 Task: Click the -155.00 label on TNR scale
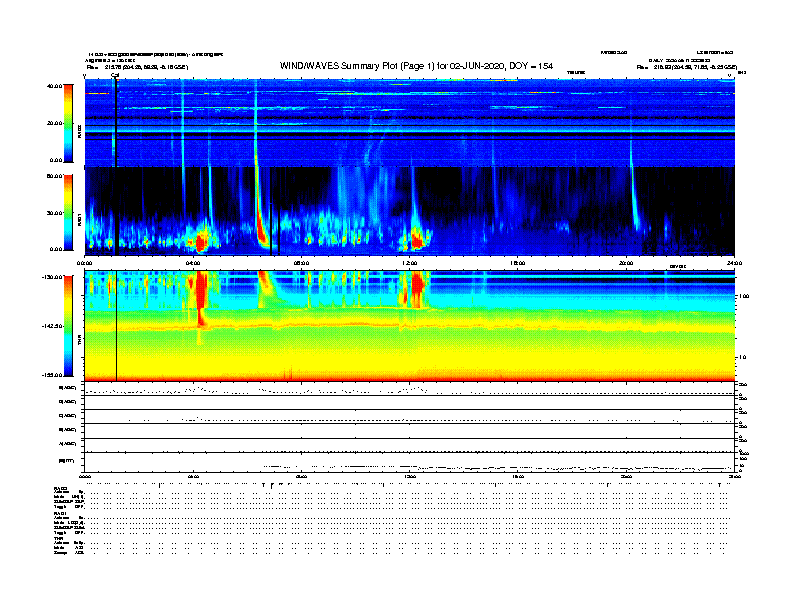[52, 375]
